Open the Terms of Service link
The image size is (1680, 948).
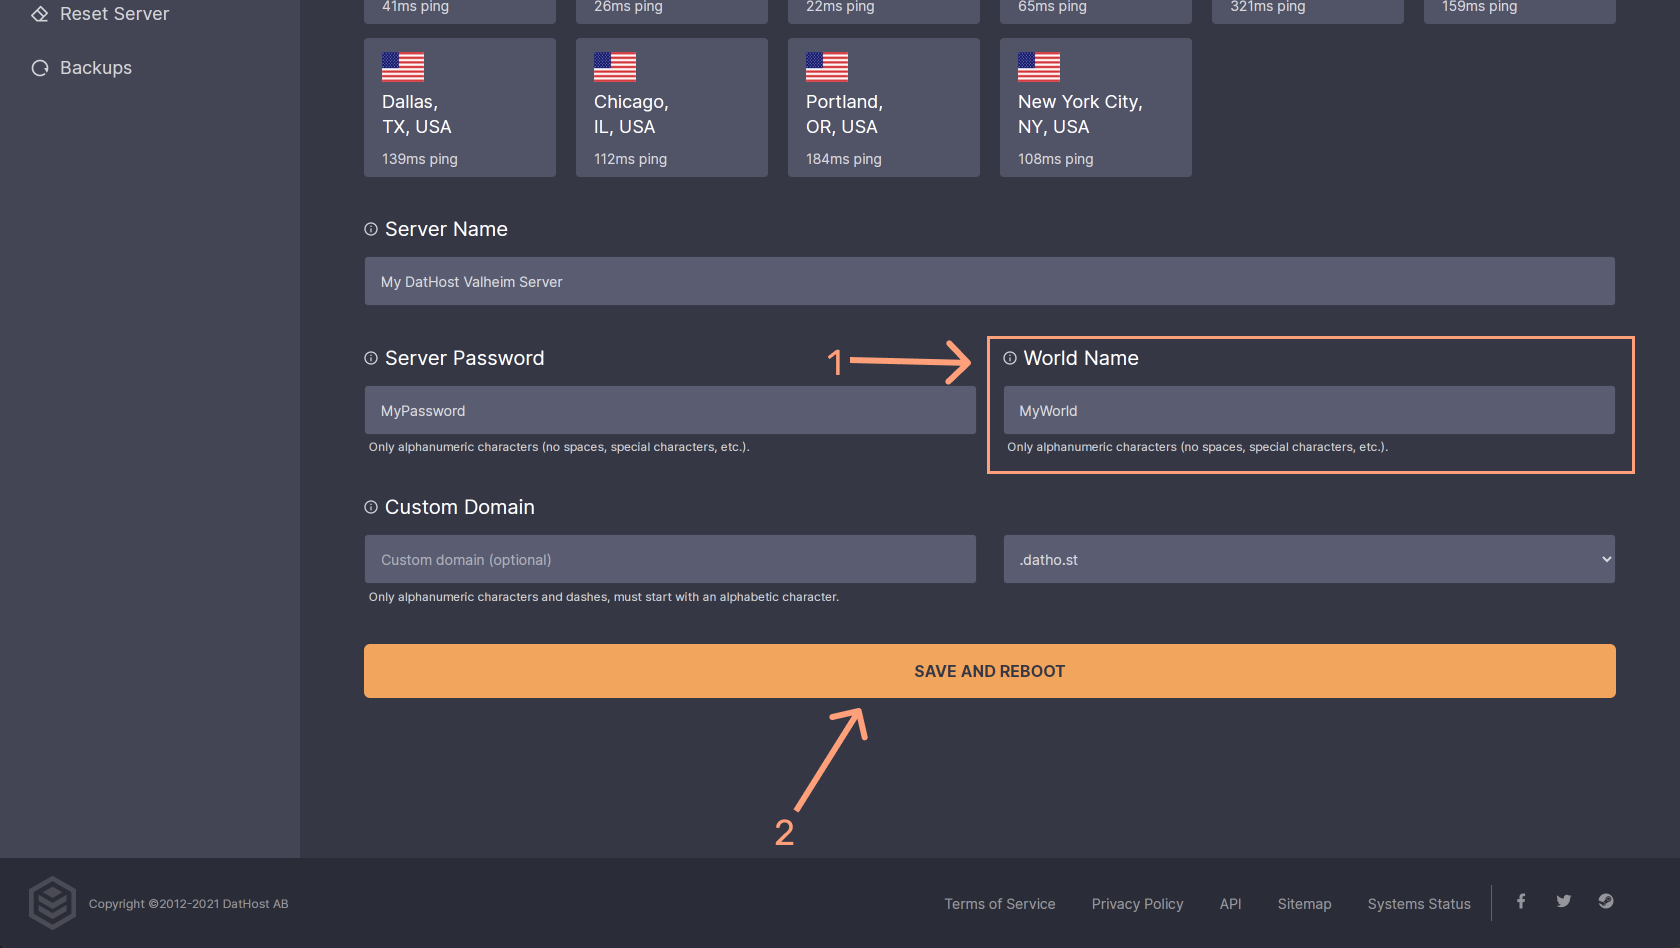(x=1000, y=904)
